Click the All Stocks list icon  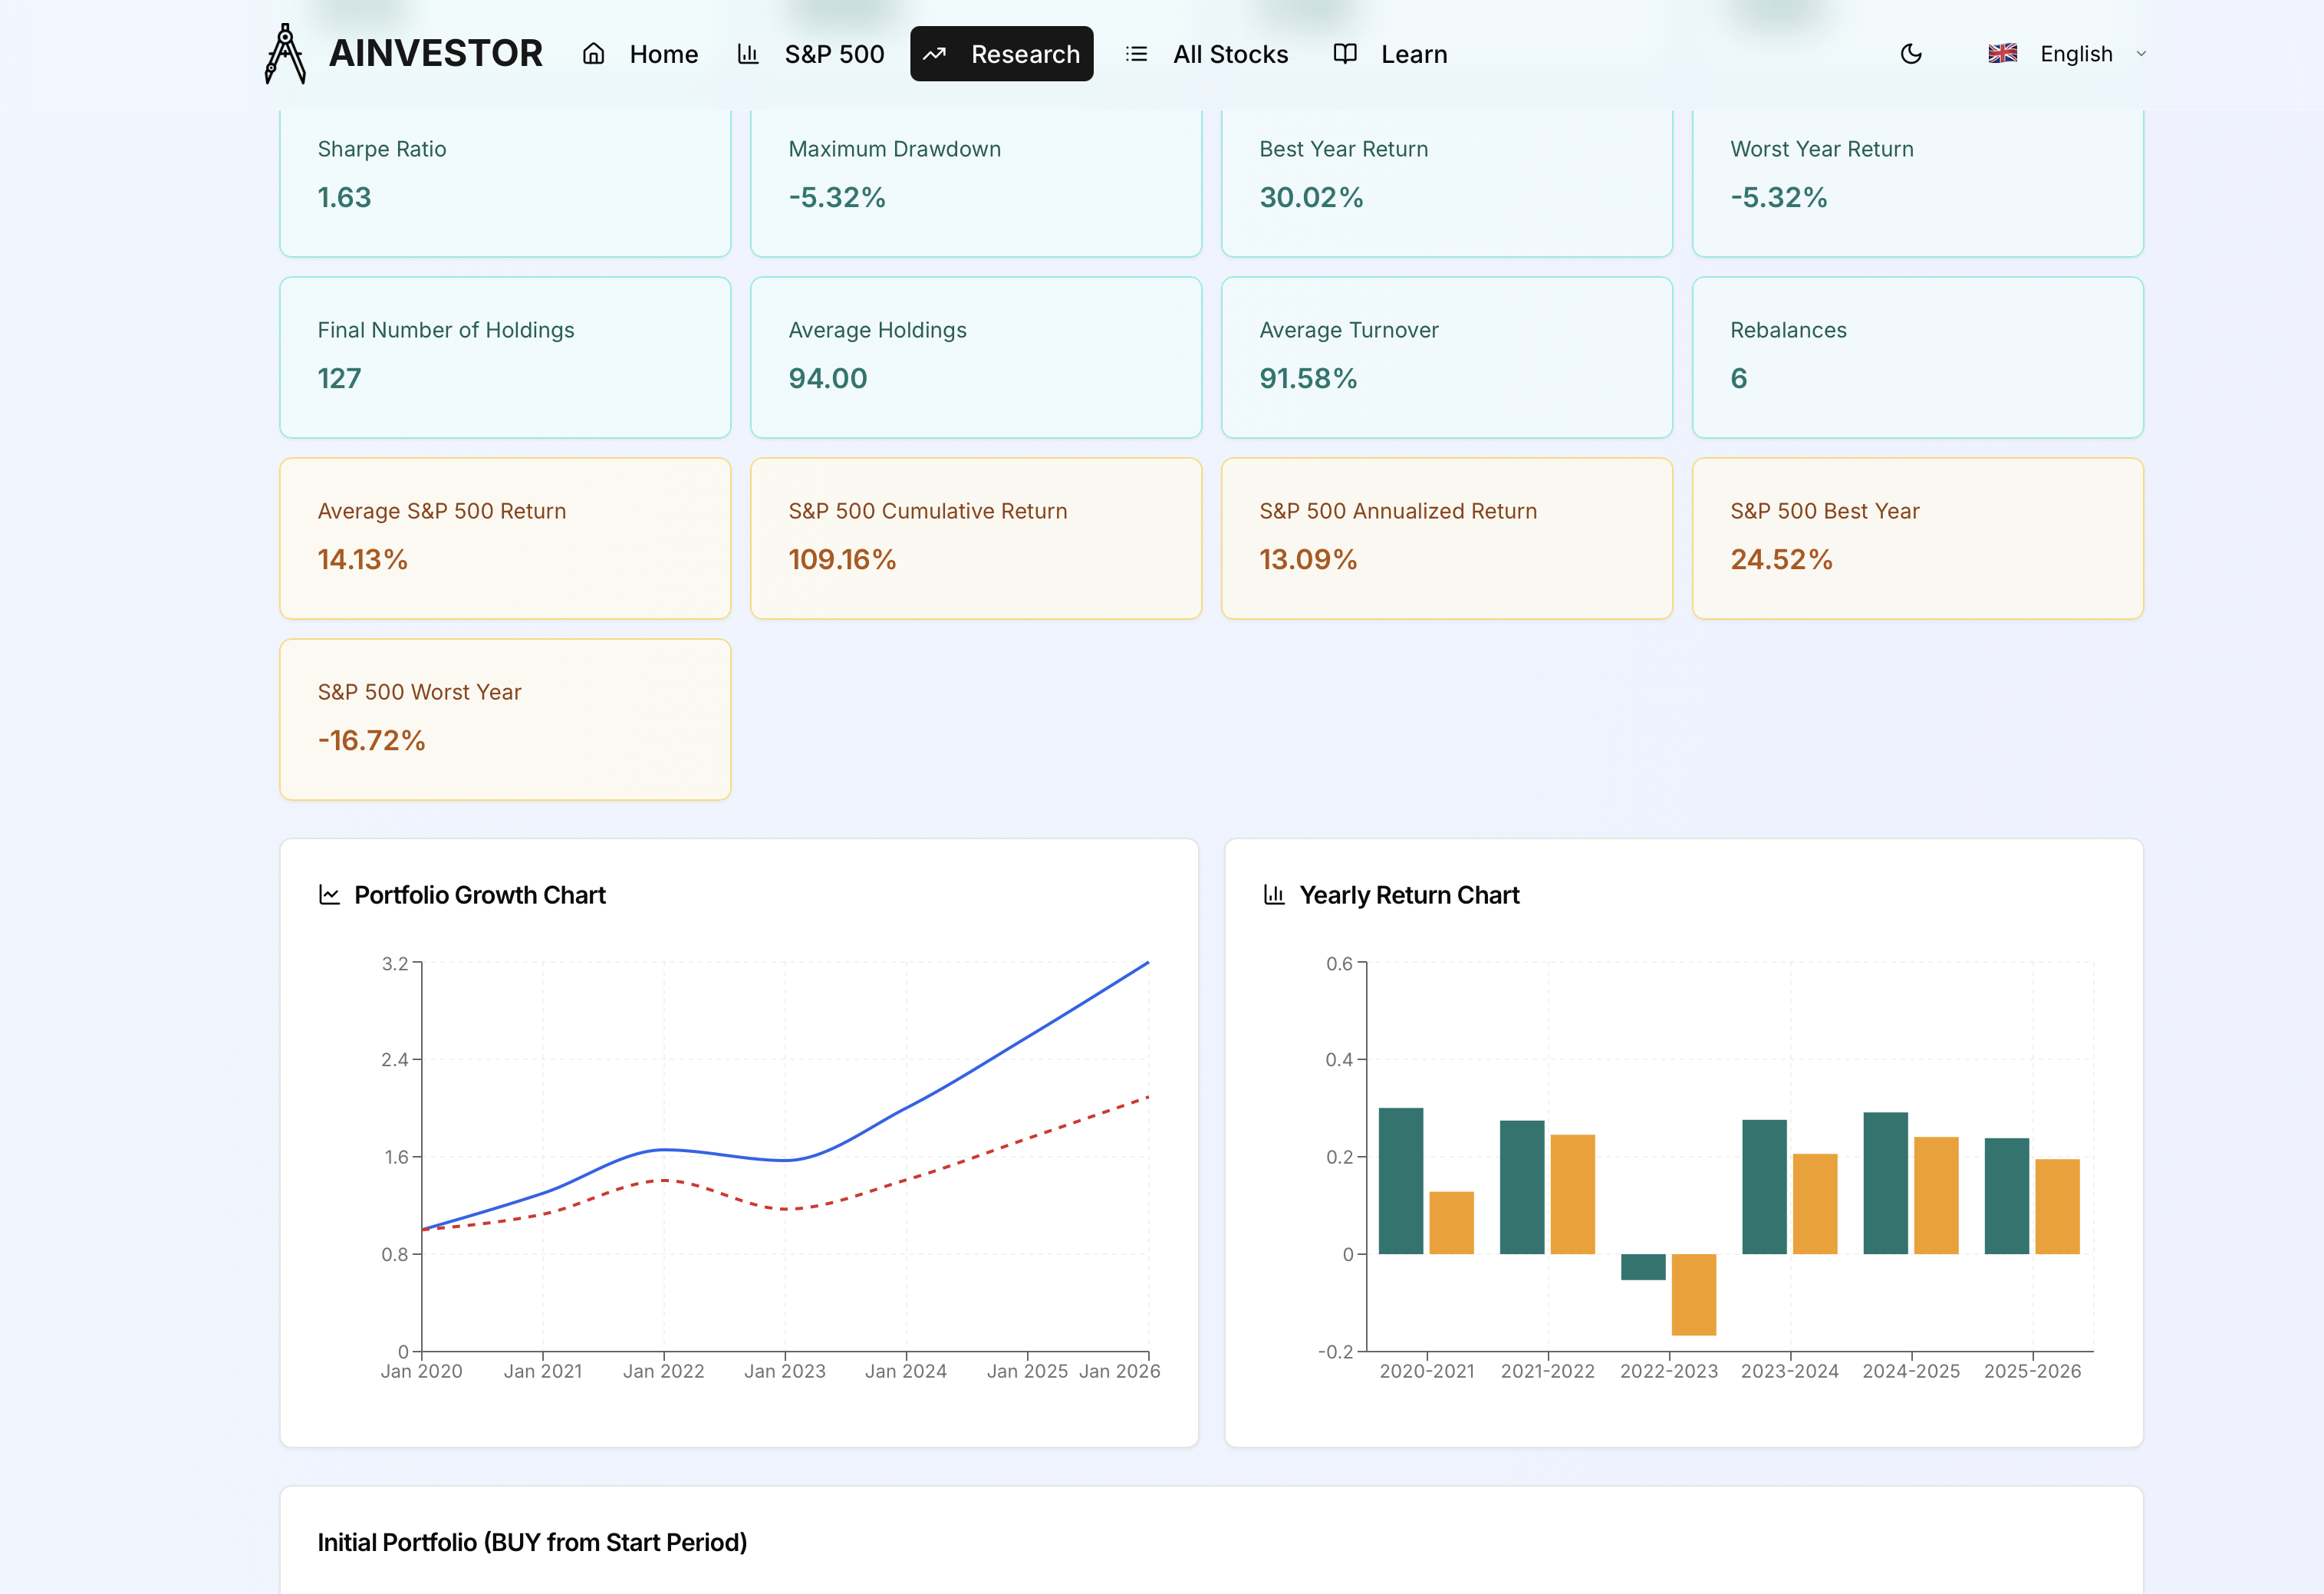click(x=1136, y=54)
